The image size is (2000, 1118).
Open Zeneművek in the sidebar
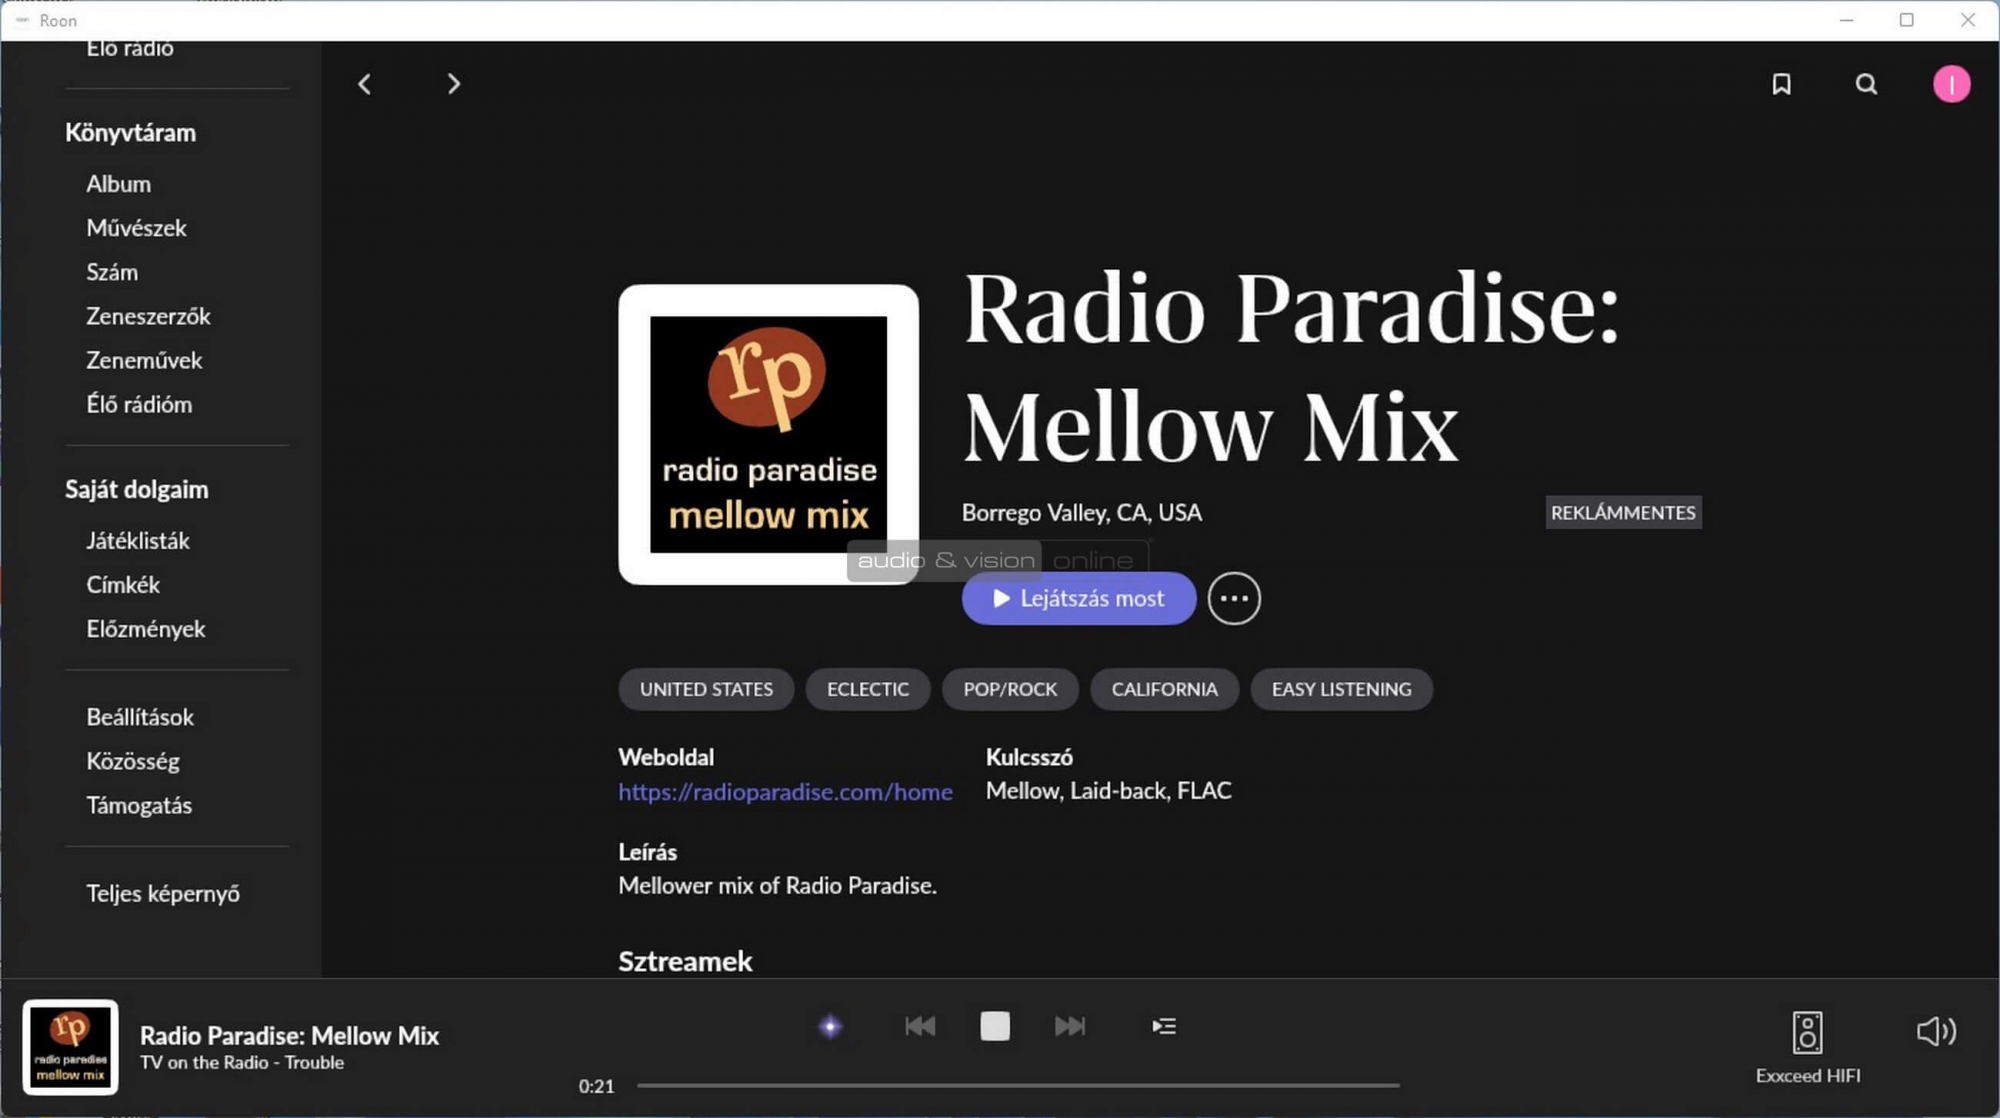[144, 360]
